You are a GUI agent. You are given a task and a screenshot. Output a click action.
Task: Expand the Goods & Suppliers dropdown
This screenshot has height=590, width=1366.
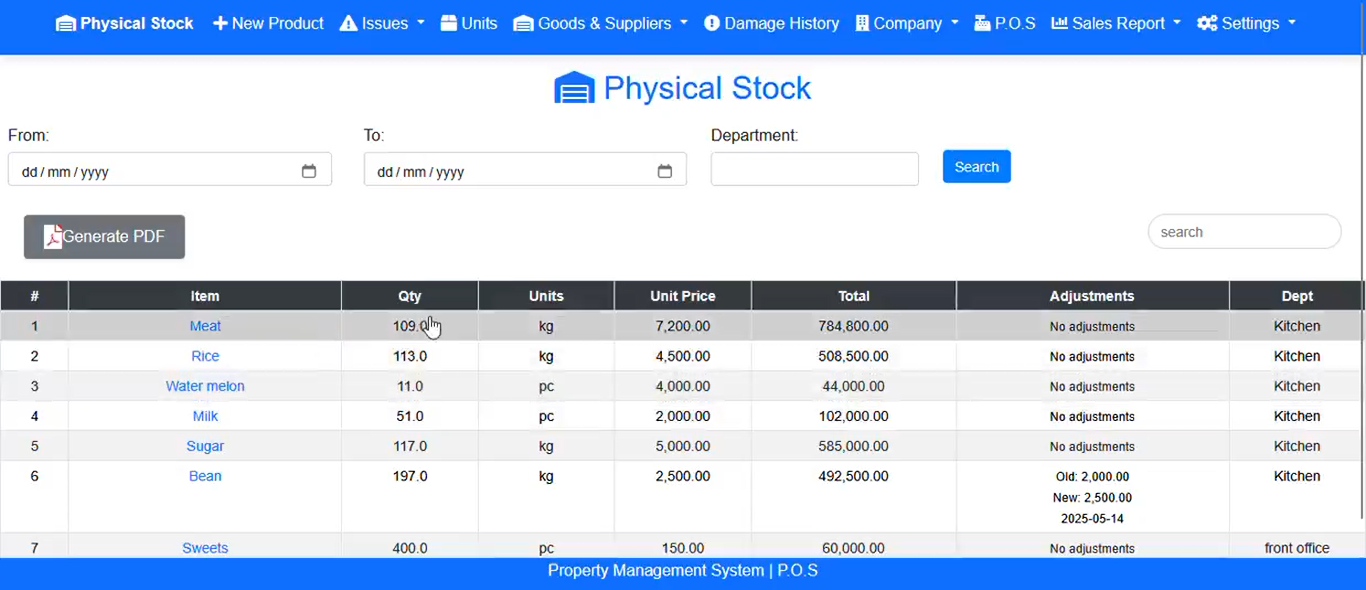click(x=601, y=23)
